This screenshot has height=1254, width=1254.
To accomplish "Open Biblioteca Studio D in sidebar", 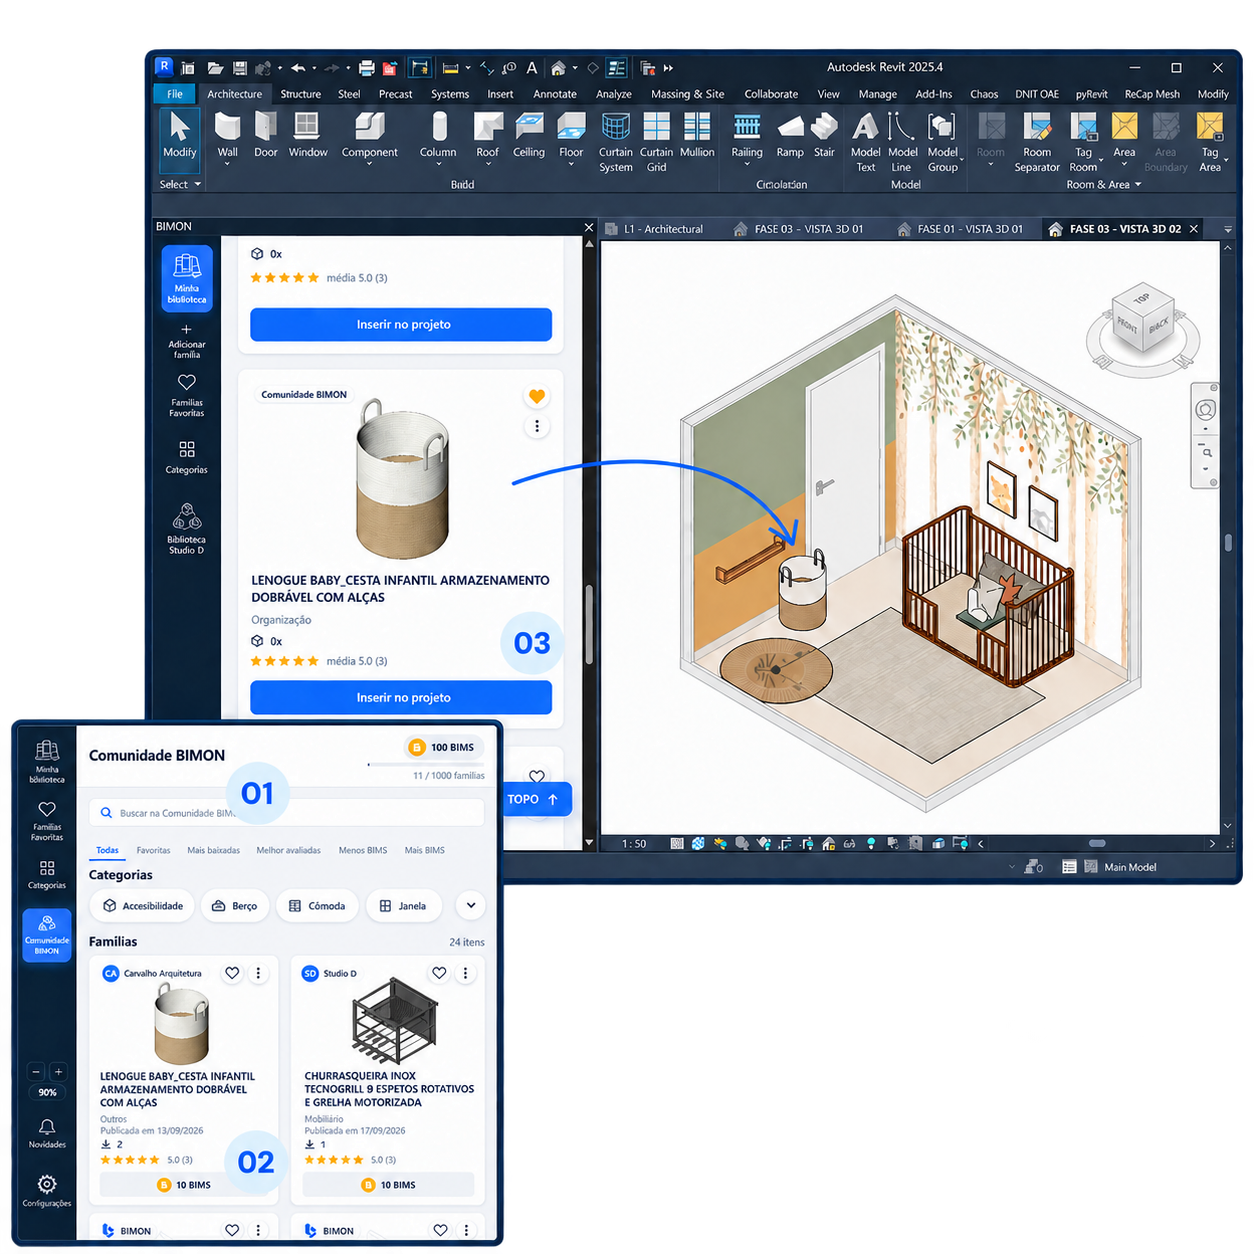I will pyautogui.click(x=187, y=529).
